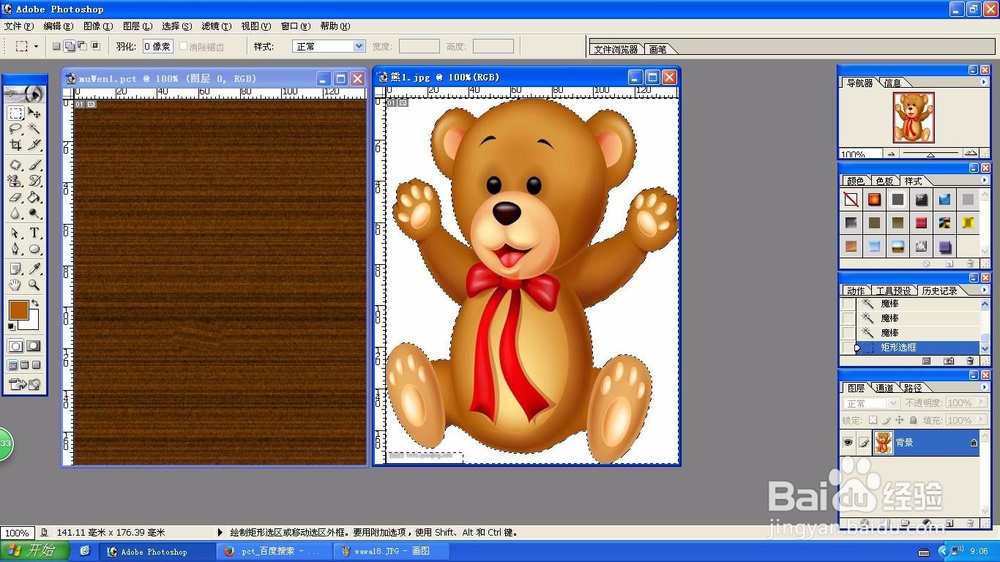Open the 样式 (Style) dropdown in options bar
1000x562 pixels.
coord(328,47)
